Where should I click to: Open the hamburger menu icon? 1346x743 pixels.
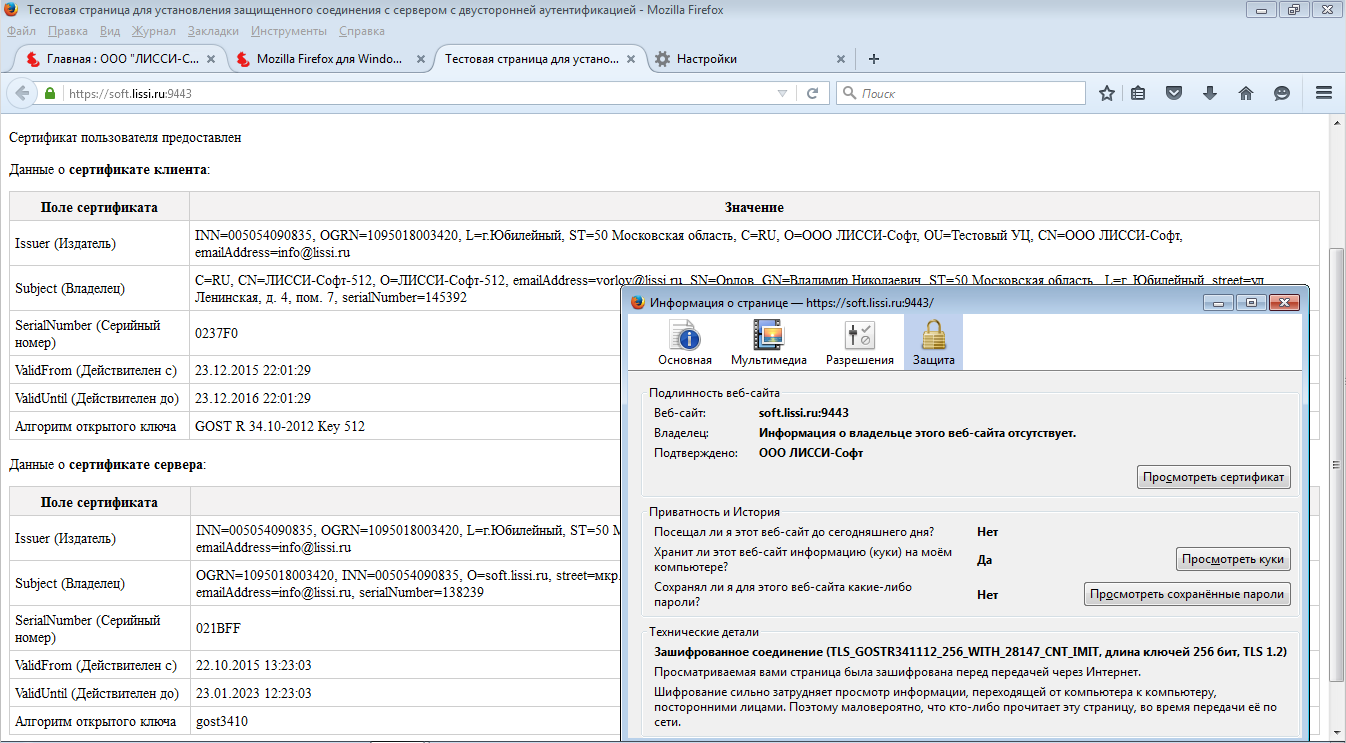coord(1324,93)
